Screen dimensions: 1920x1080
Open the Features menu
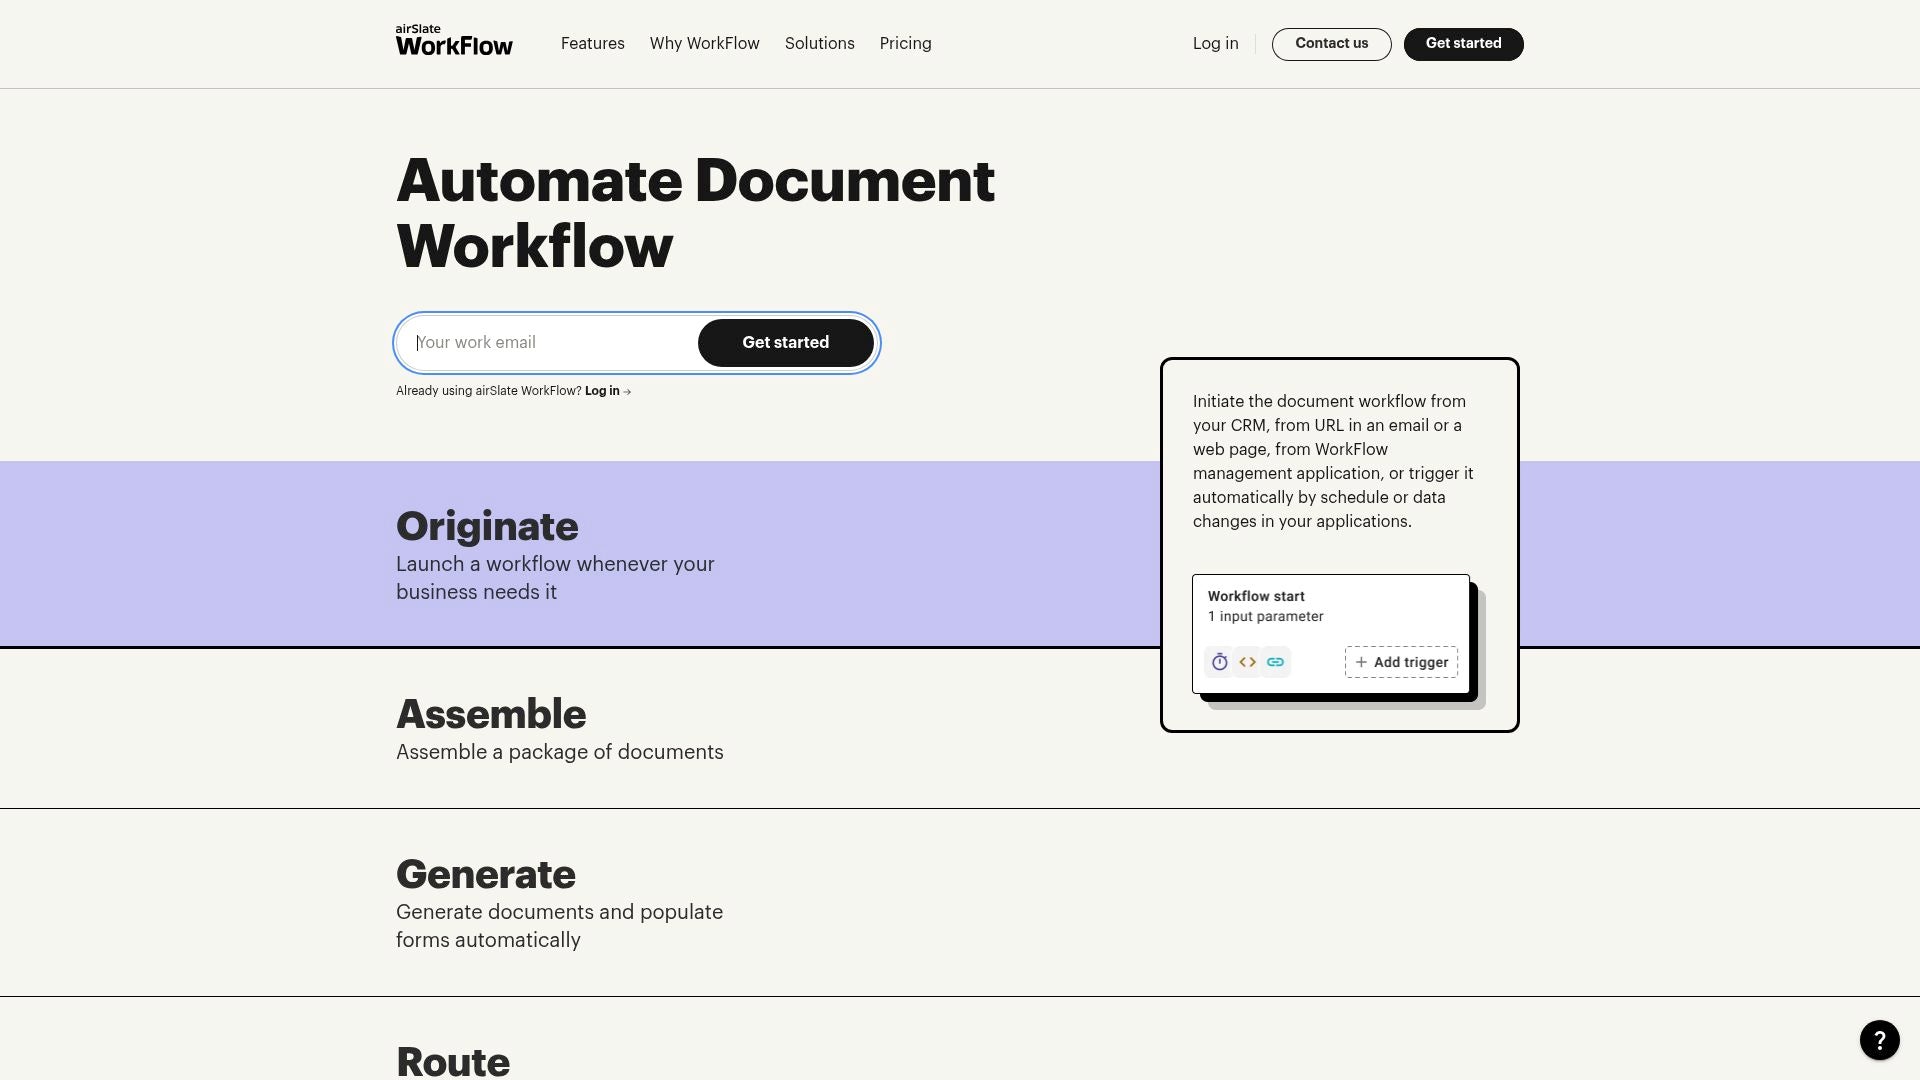[592, 44]
